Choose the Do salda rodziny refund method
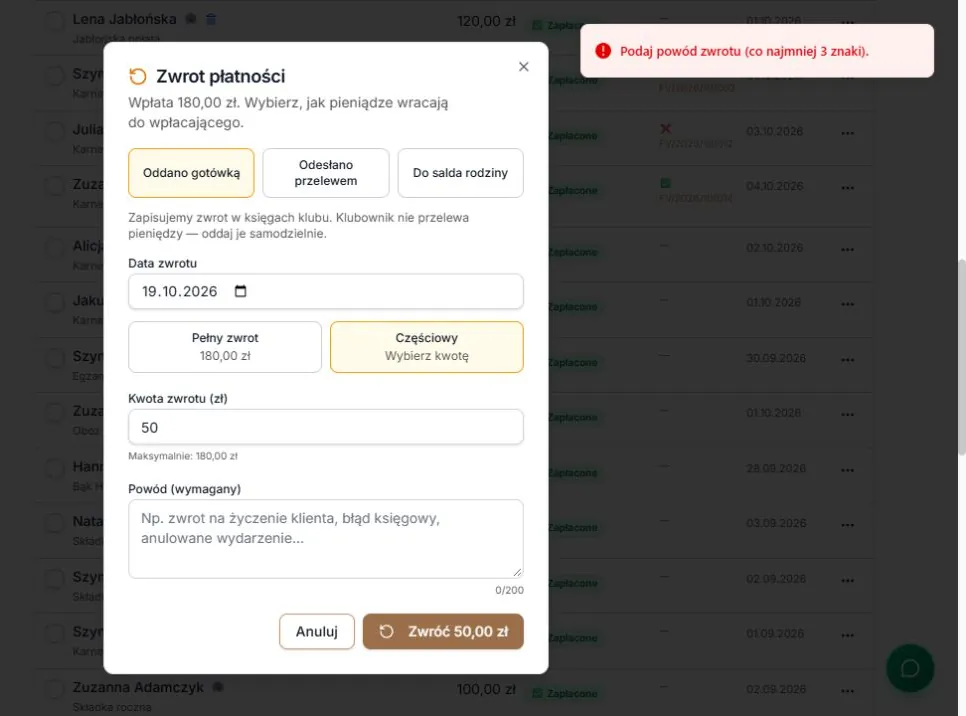The width and height of the screenshot is (966, 716). pos(460,173)
